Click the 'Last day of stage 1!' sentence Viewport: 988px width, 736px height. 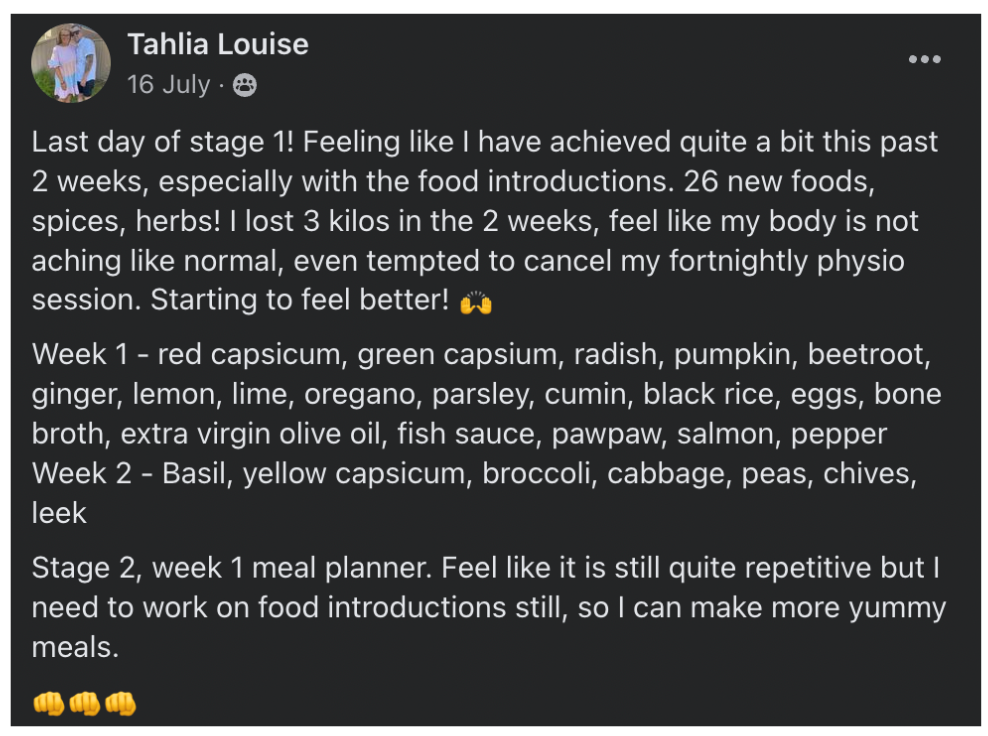pos(163,143)
